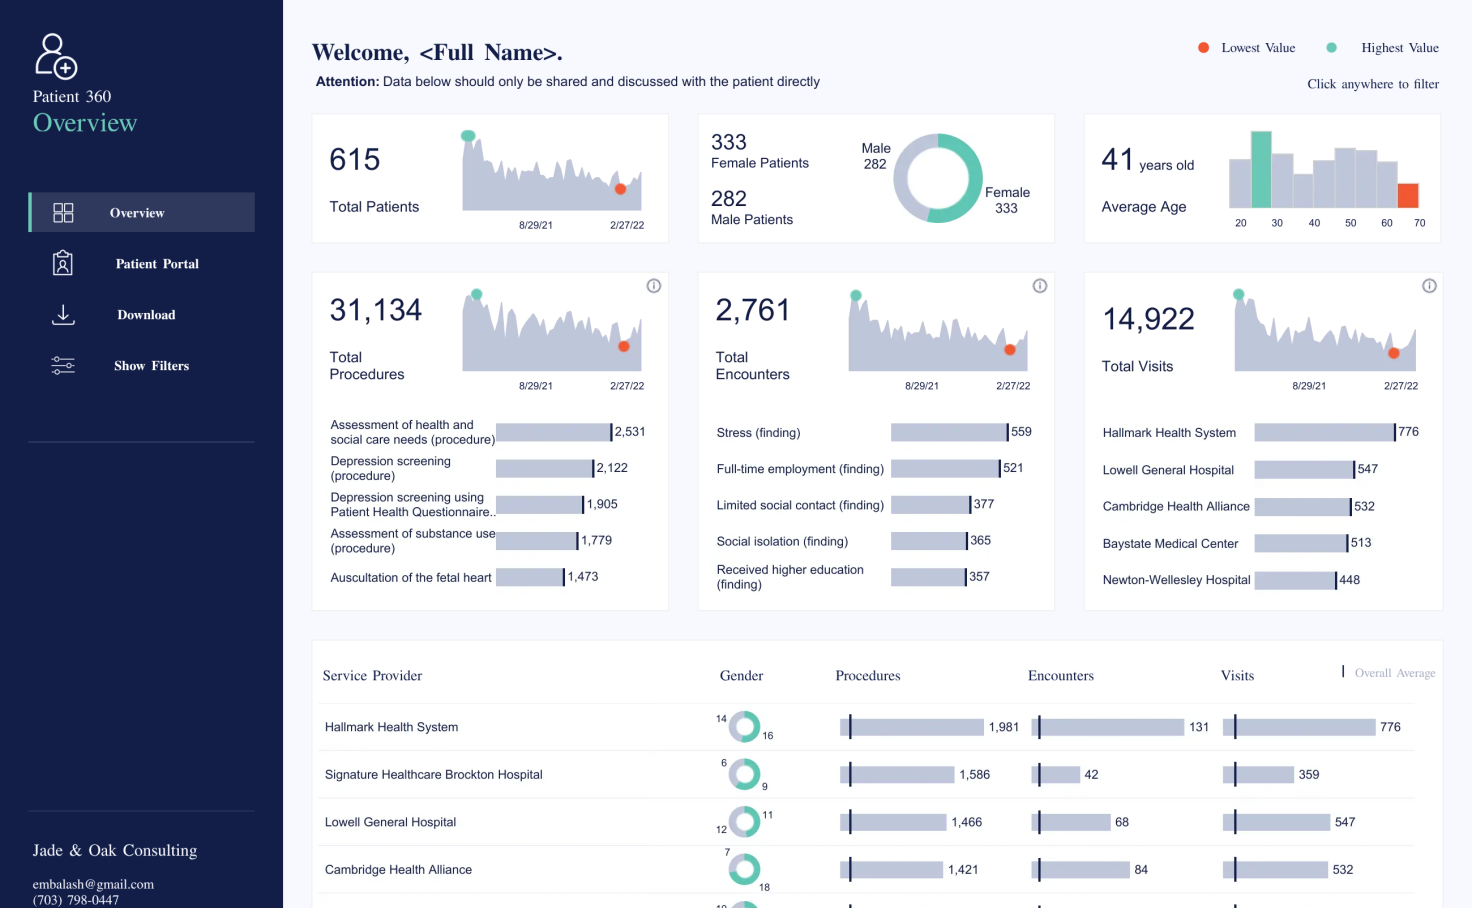Select the teal highlighted age histogram bar

pos(1261,169)
